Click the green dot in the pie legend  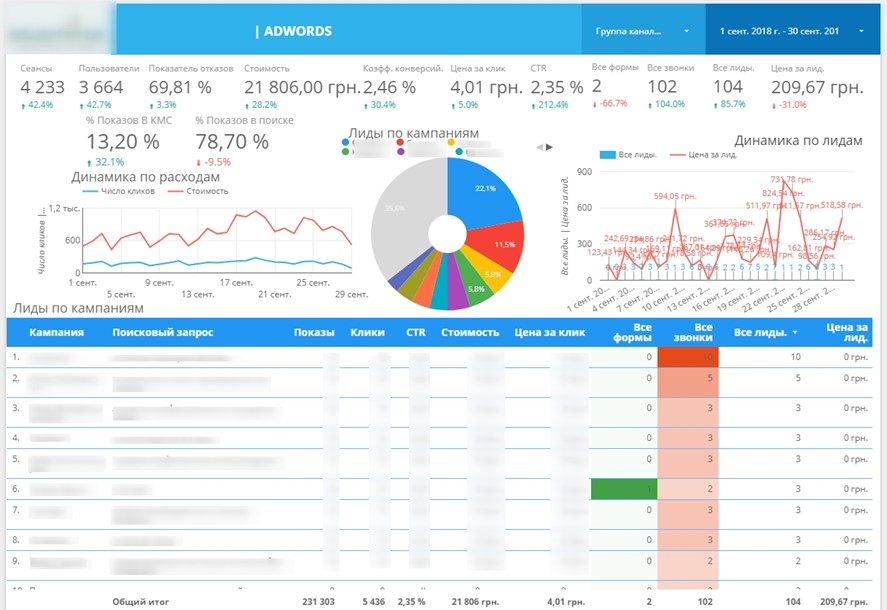pos(346,152)
